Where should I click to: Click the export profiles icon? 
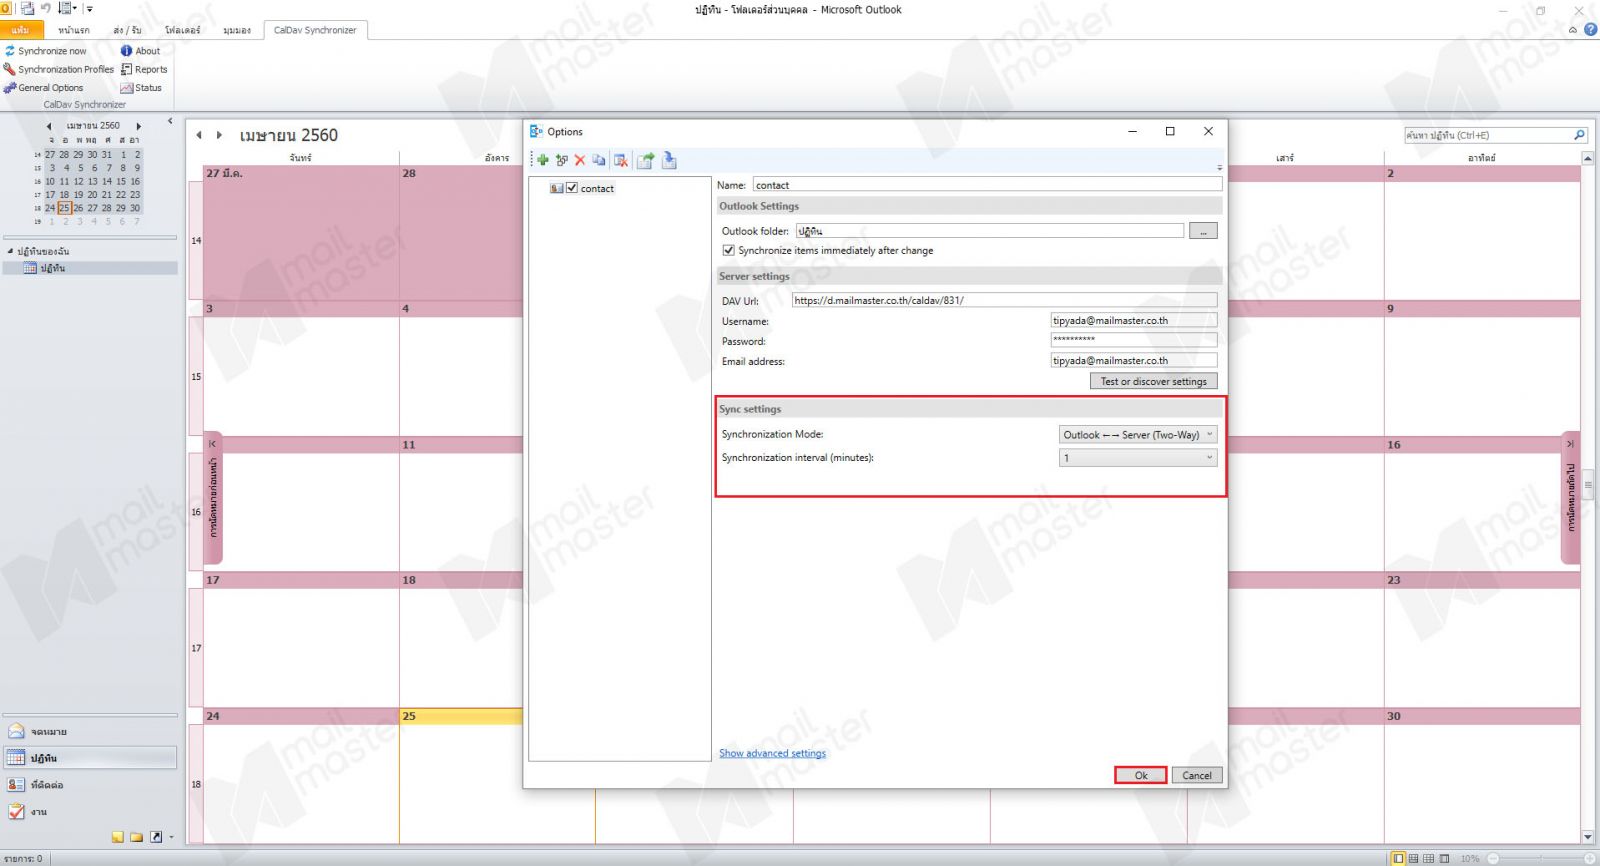pyautogui.click(x=645, y=160)
